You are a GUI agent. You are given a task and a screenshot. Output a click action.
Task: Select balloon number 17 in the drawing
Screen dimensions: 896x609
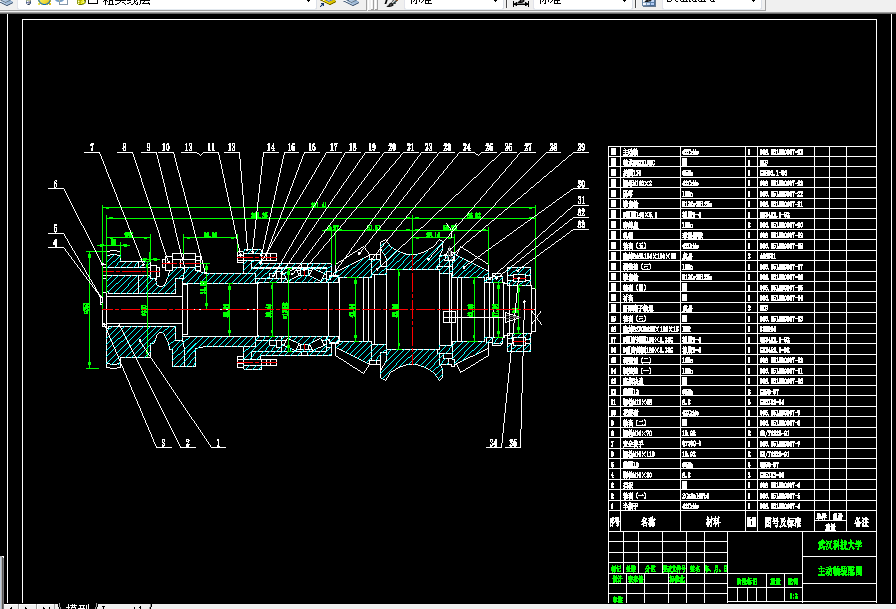click(334, 147)
